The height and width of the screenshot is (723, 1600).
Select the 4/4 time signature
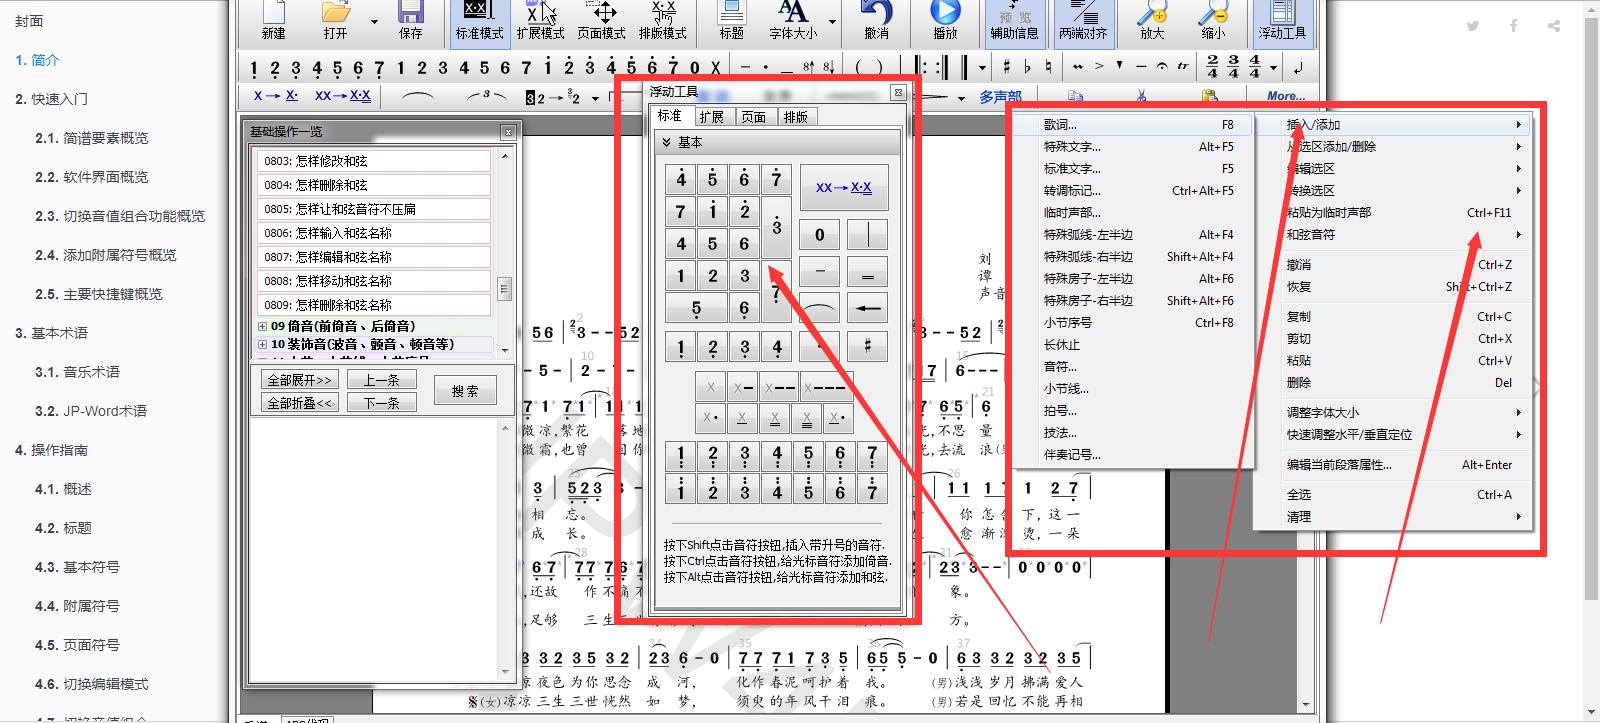tap(1254, 67)
